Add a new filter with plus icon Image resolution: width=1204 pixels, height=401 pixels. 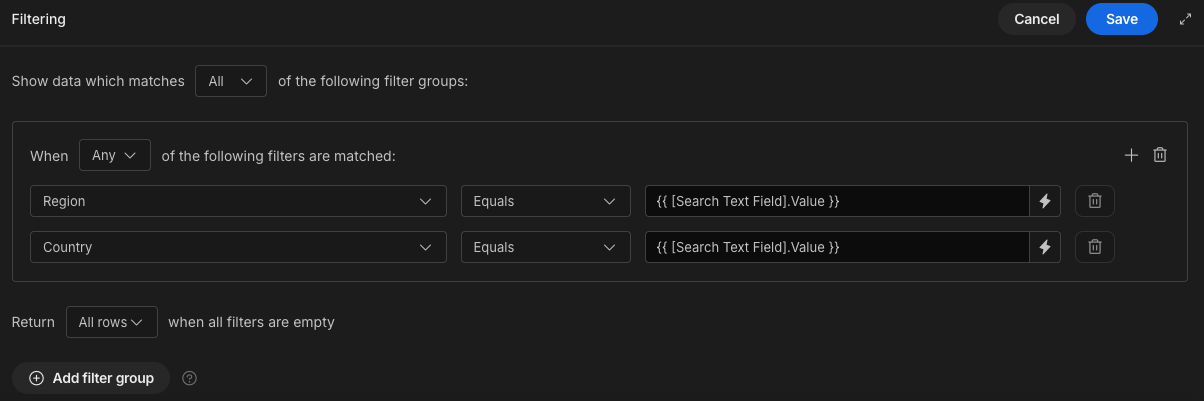point(1131,155)
